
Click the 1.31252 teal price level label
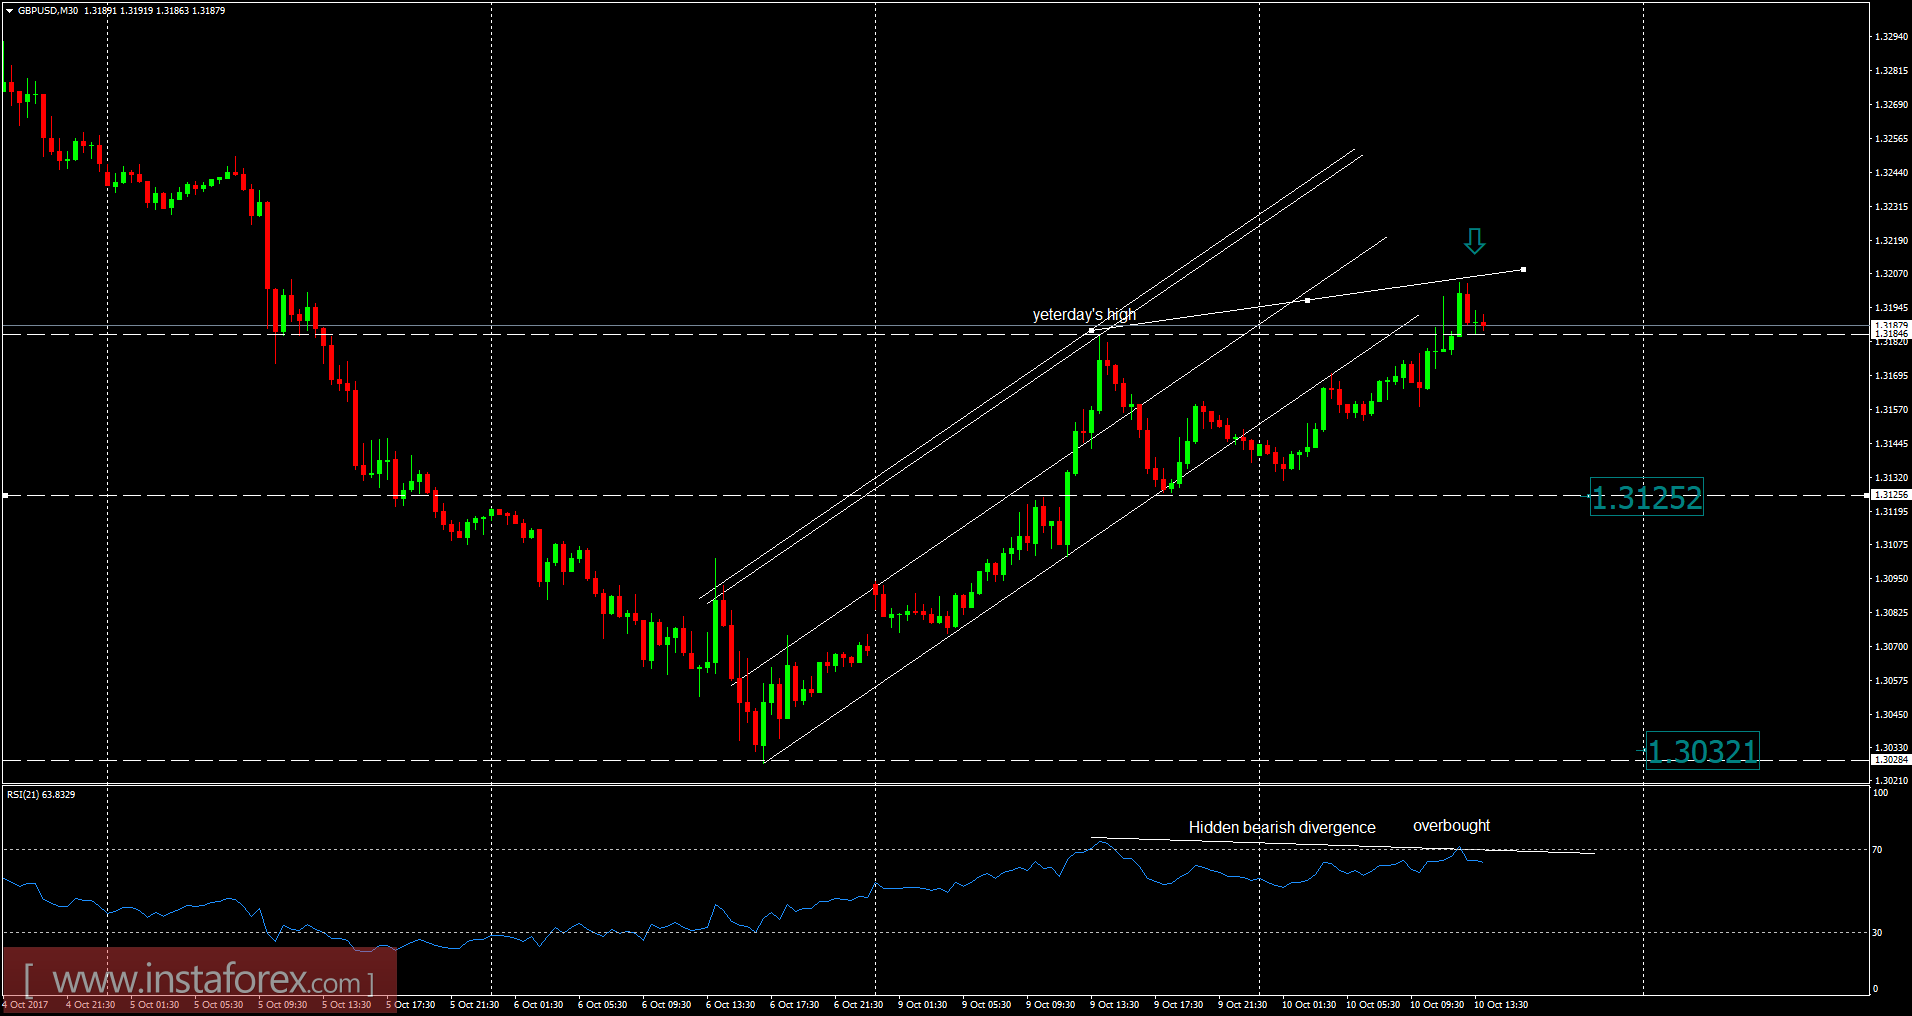click(x=1646, y=498)
